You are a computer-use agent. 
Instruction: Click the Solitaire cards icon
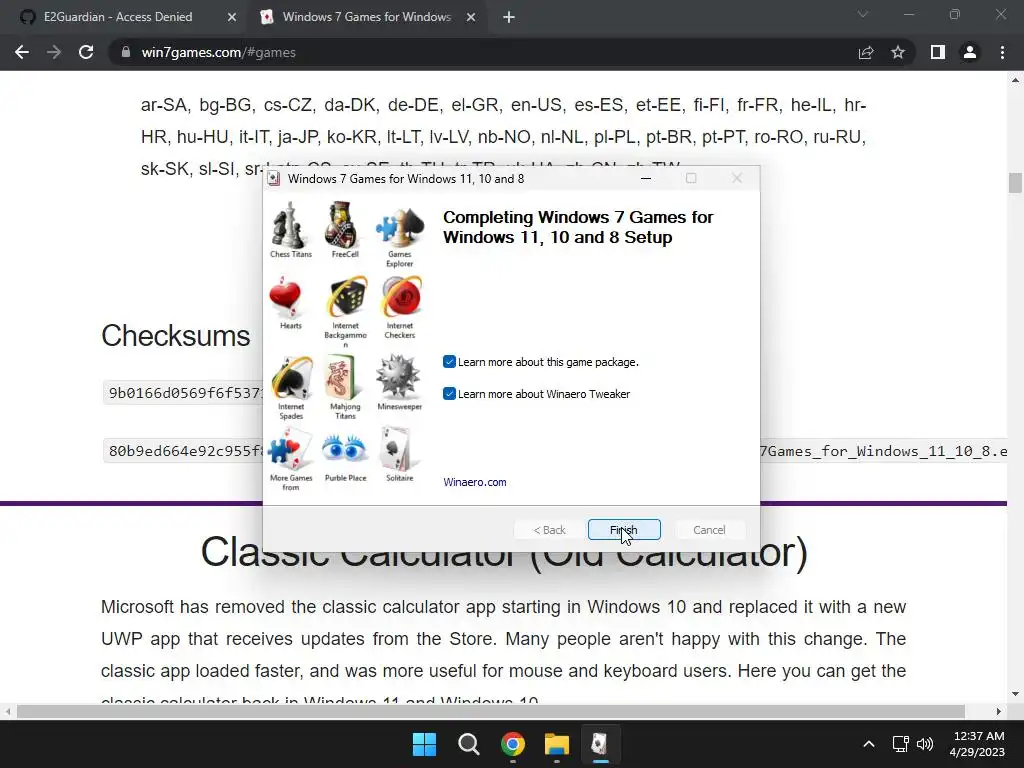(x=396, y=449)
